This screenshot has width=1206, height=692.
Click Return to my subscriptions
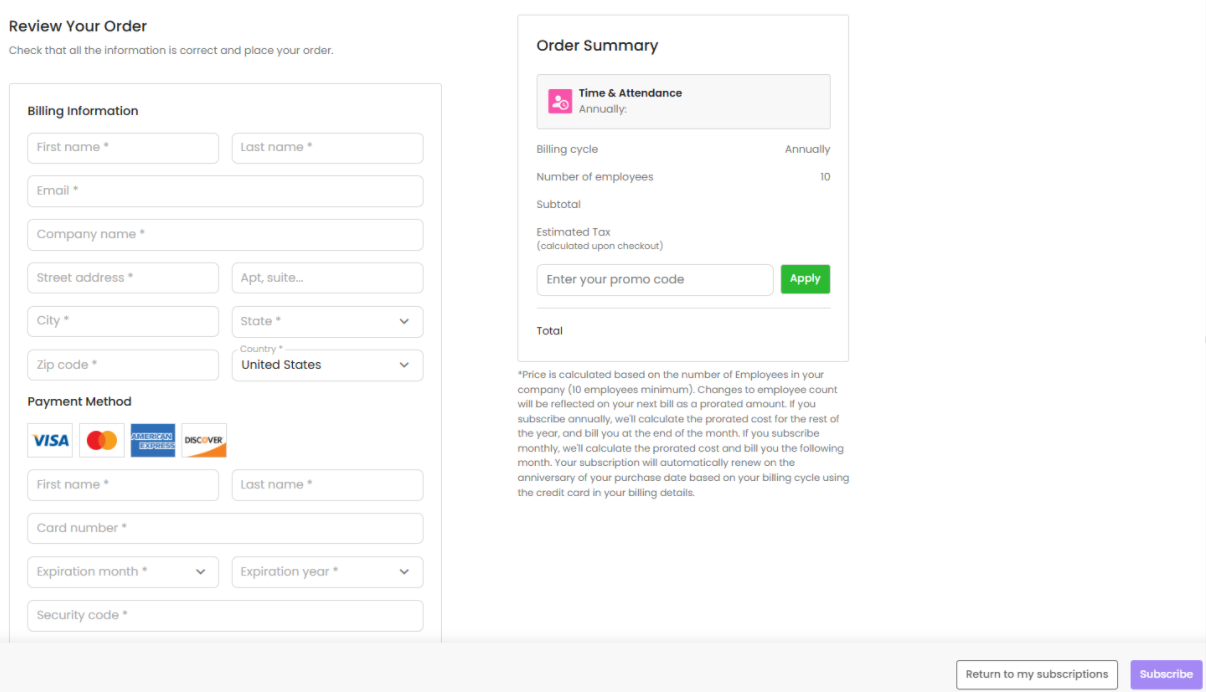pyautogui.click(x=1036, y=674)
